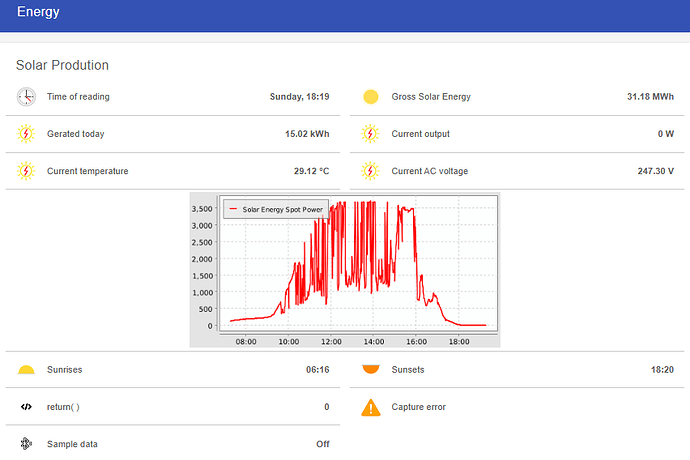This screenshot has width=690, height=460.
Task: Click the icon beside Sample data
Action: pyautogui.click(x=26, y=444)
